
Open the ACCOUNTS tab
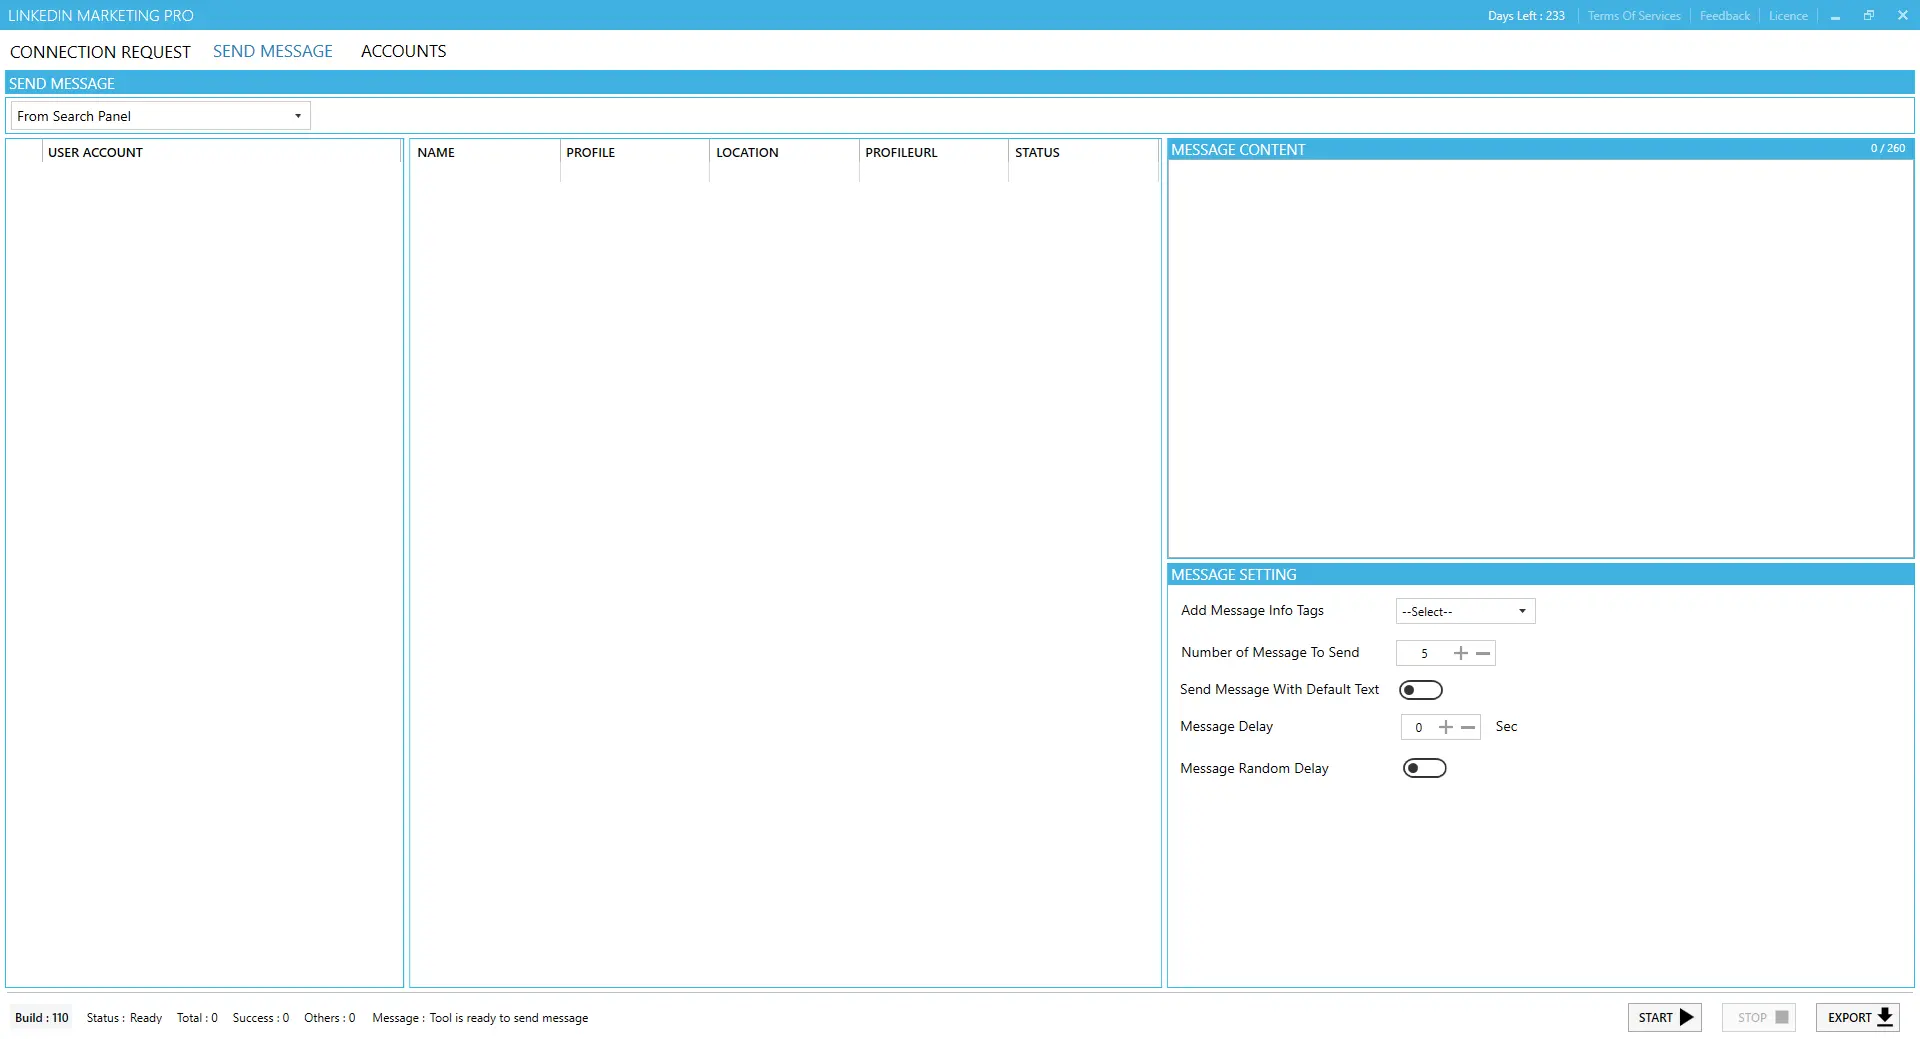(403, 51)
